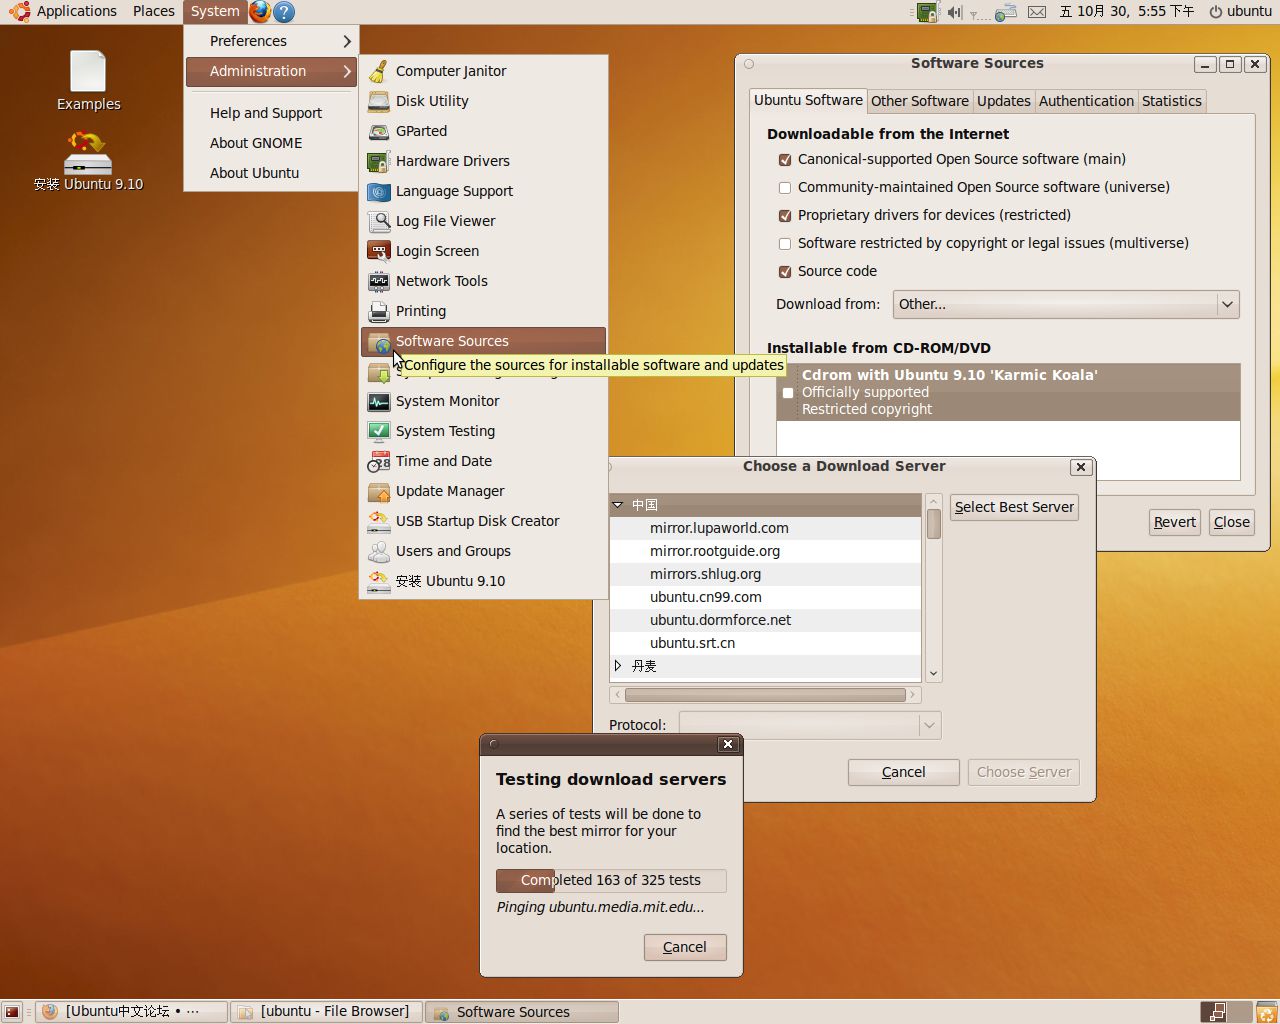
Task: Open Time and Date icon
Action: pos(379,461)
